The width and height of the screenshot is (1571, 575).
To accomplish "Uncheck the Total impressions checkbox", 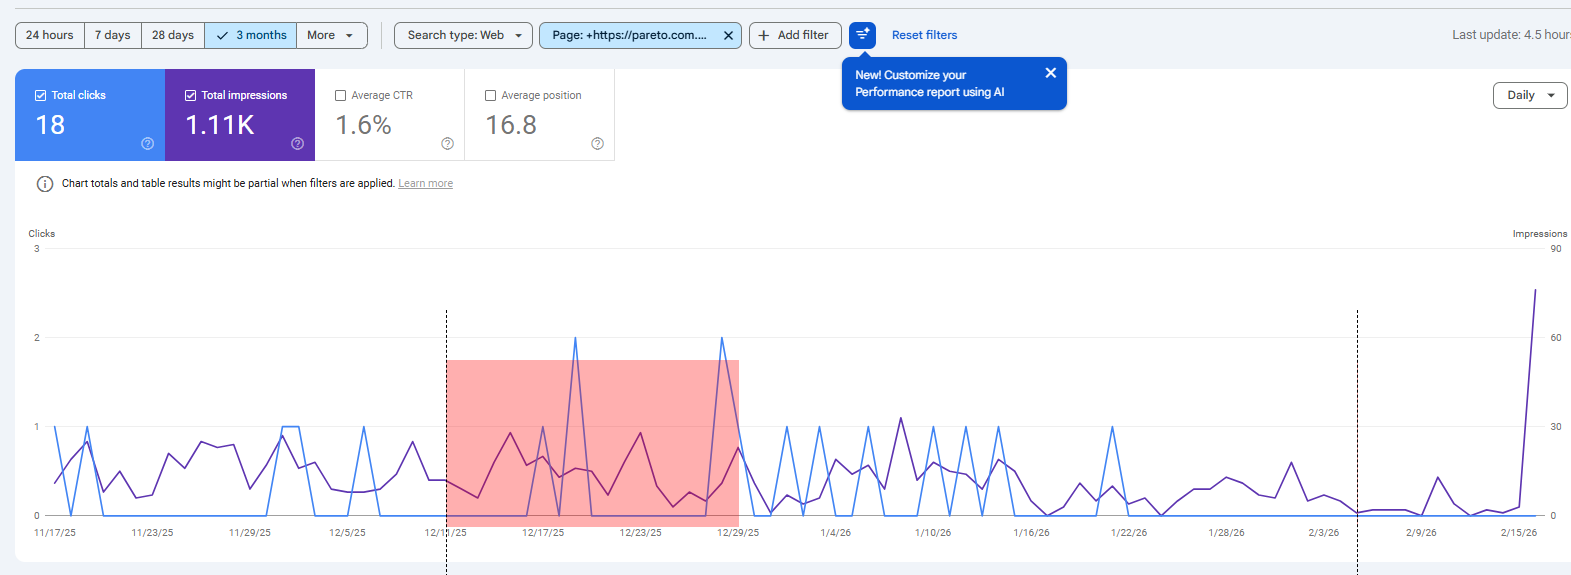I will (191, 96).
